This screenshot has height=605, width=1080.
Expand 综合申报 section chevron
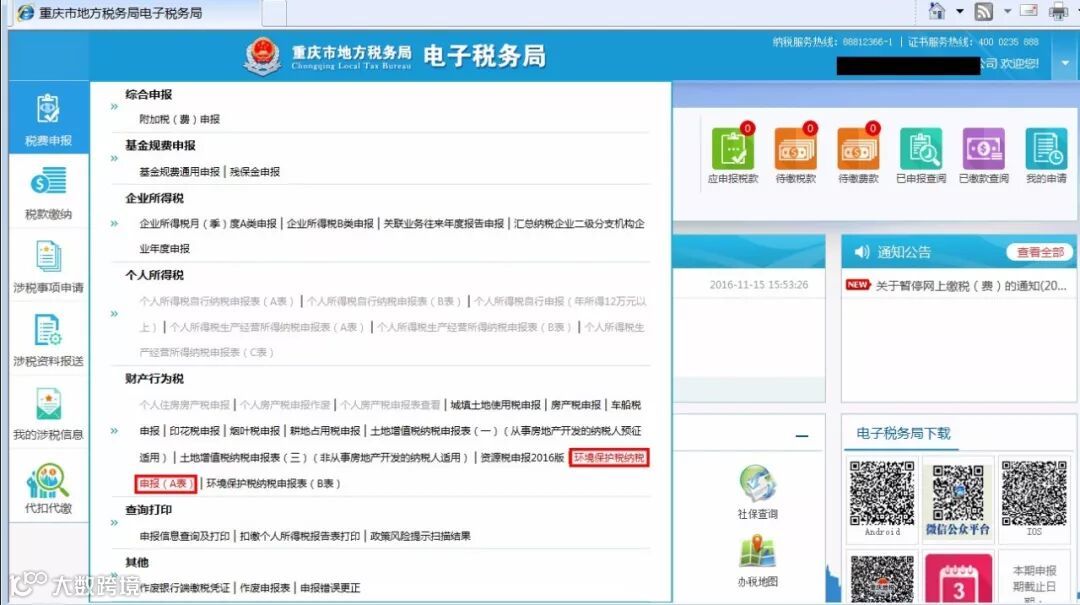(x=114, y=107)
